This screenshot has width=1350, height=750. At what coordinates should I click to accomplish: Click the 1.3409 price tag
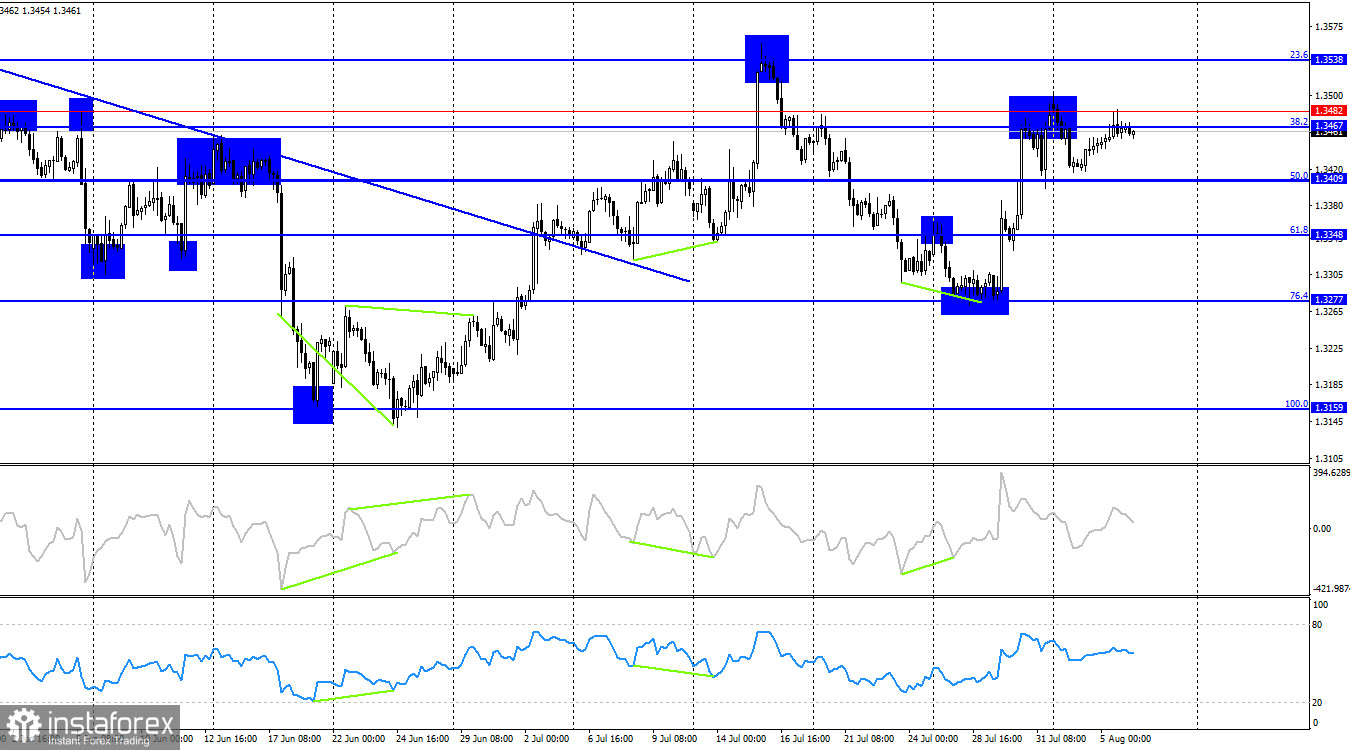click(x=1328, y=179)
